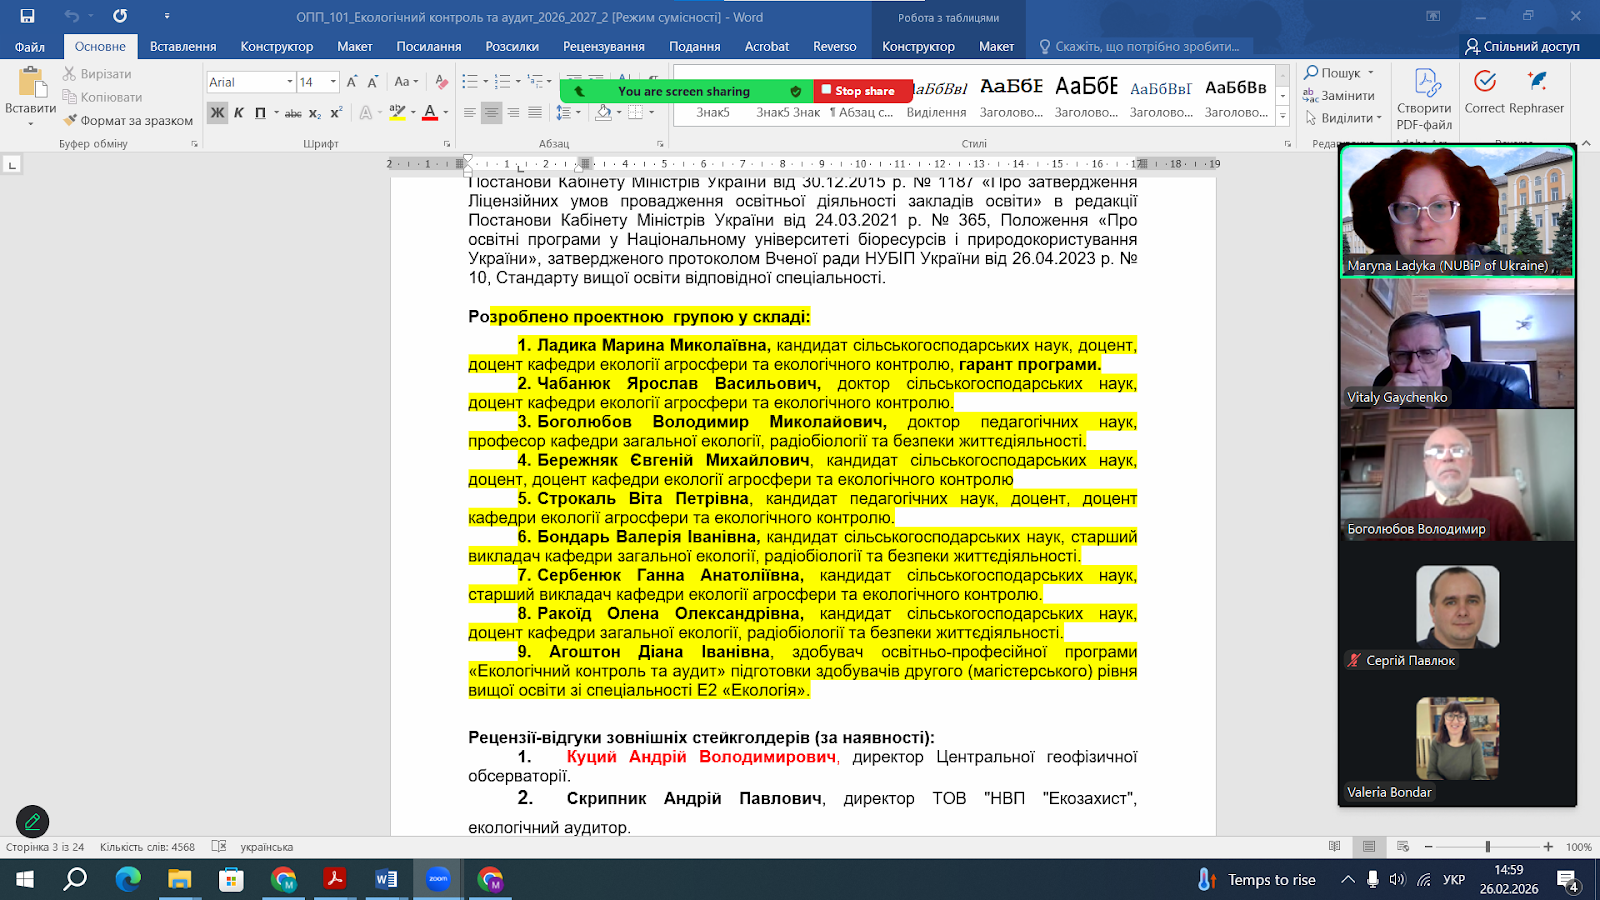Click the Спільний доступ share button
Viewport: 1600px width, 900px height.
1522,46
